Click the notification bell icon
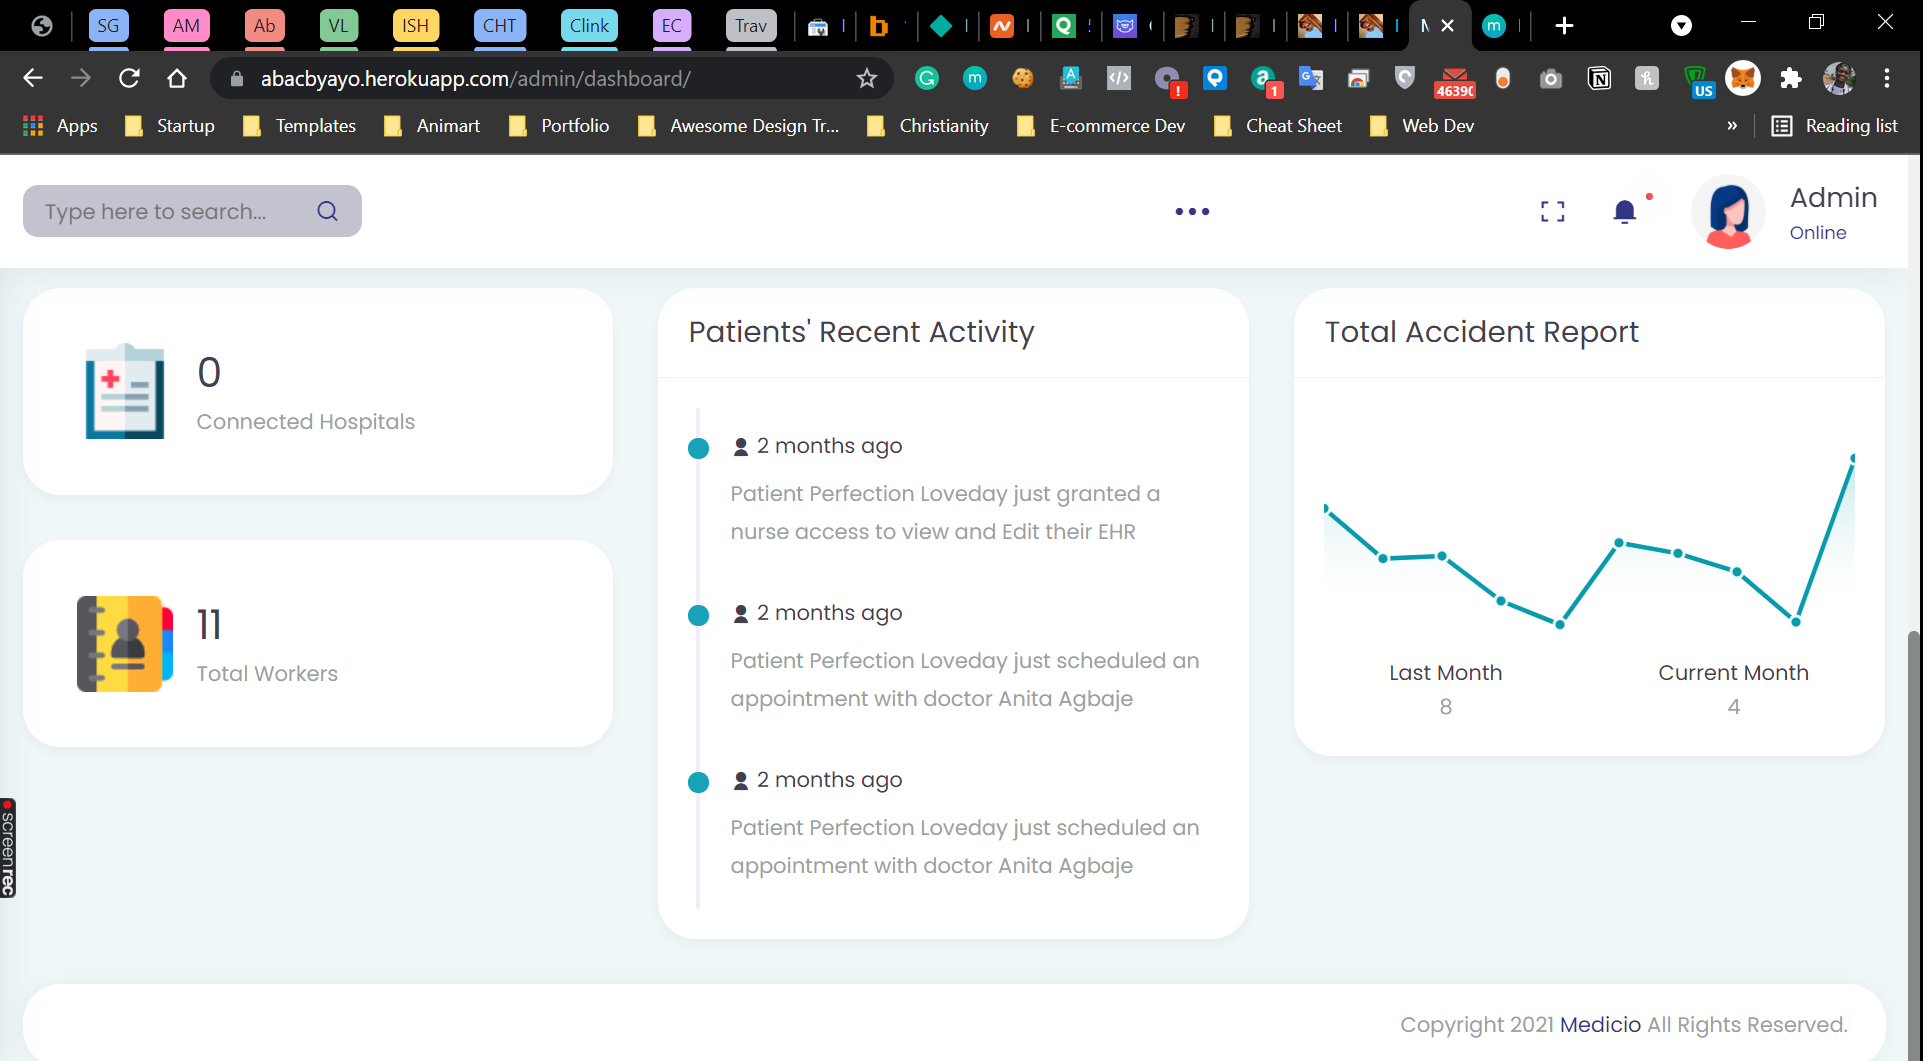1923x1061 pixels. coord(1624,211)
